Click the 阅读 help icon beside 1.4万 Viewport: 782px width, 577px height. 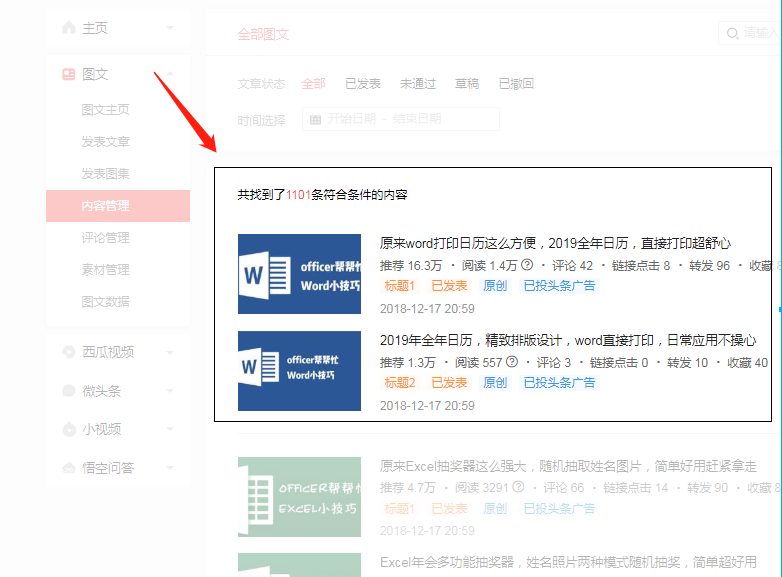(527, 265)
